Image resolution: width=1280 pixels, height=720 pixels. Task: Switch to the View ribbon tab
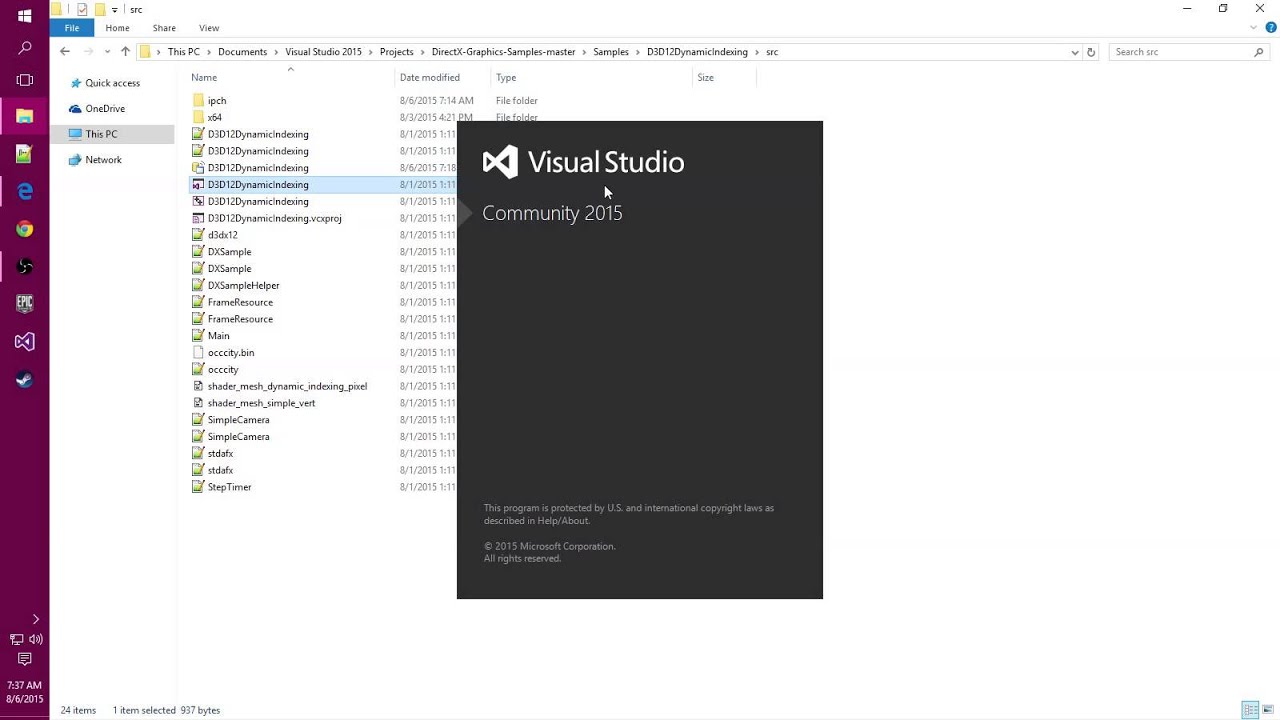click(x=208, y=28)
